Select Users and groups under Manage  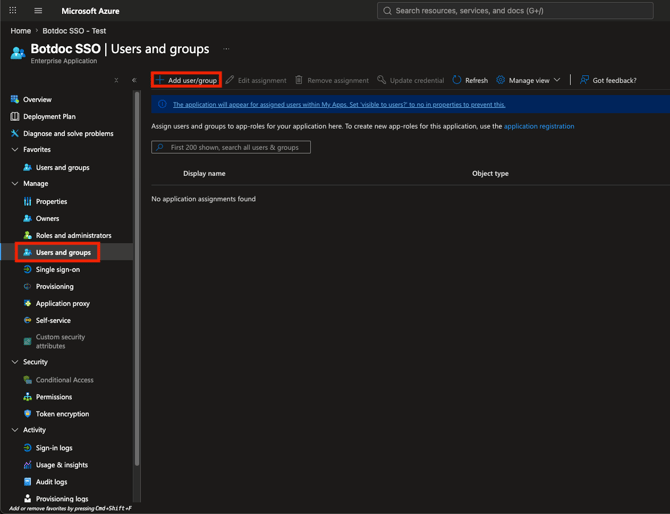click(x=63, y=253)
